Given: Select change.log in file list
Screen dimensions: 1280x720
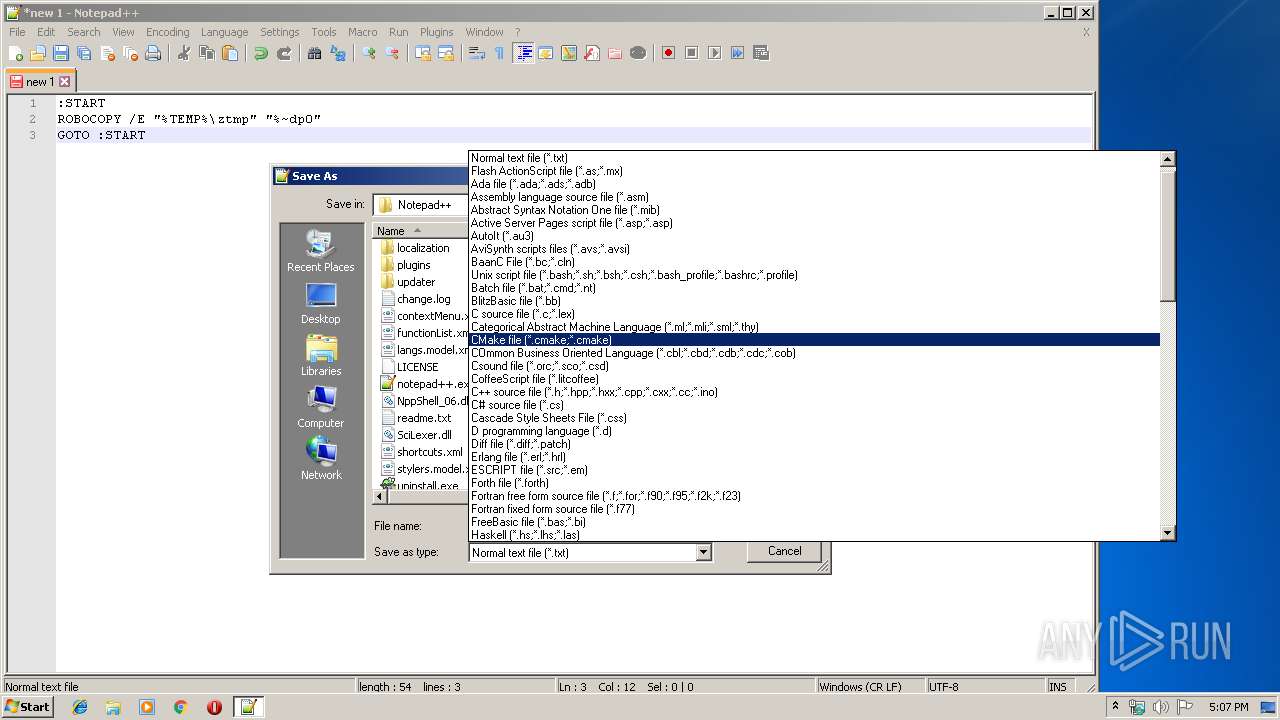Looking at the screenshot, I should [415, 299].
